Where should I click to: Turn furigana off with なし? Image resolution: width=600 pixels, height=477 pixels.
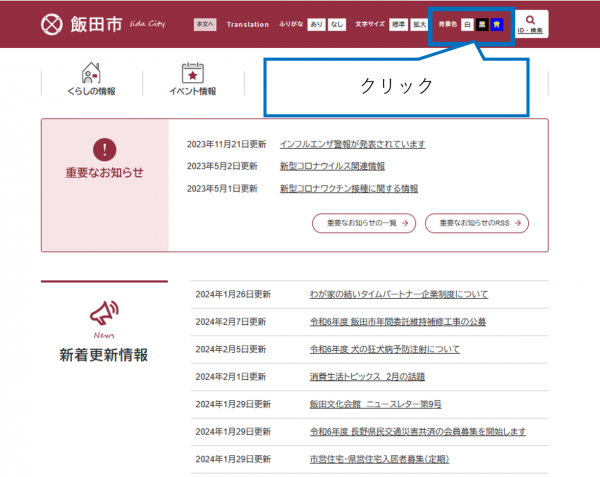(x=337, y=24)
